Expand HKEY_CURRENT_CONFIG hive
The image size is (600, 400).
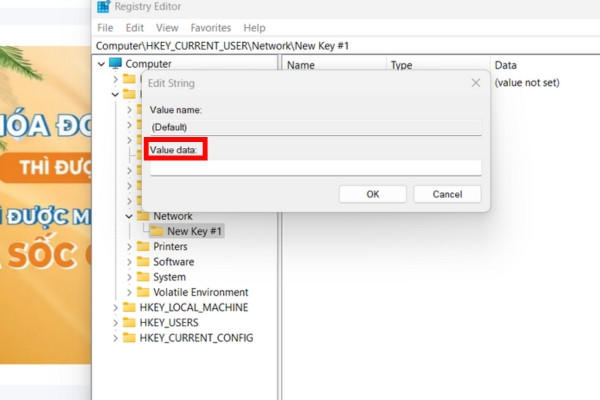[115, 338]
